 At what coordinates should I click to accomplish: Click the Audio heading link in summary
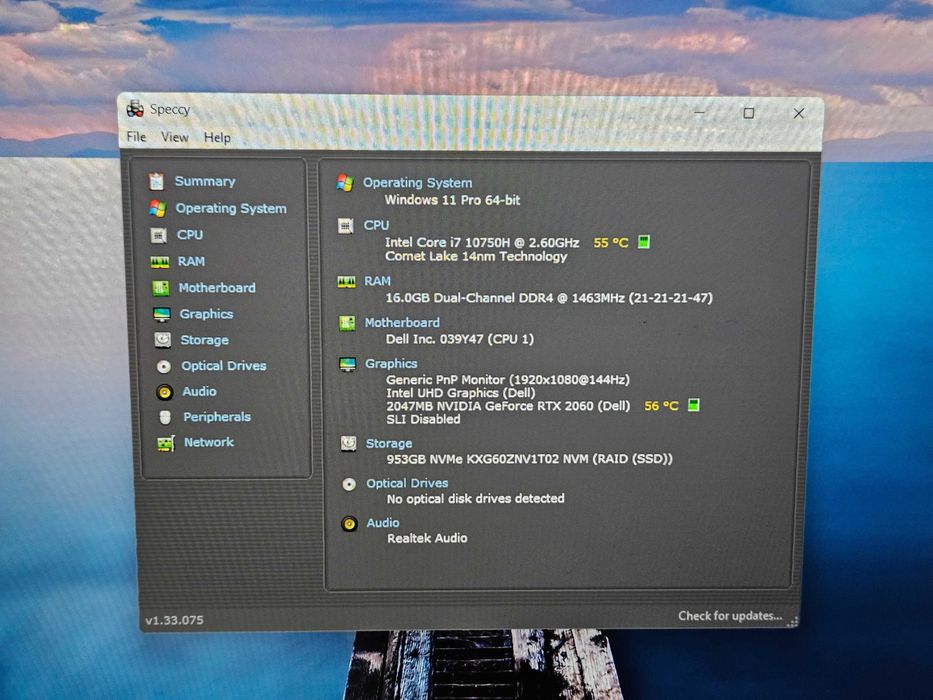[x=383, y=523]
